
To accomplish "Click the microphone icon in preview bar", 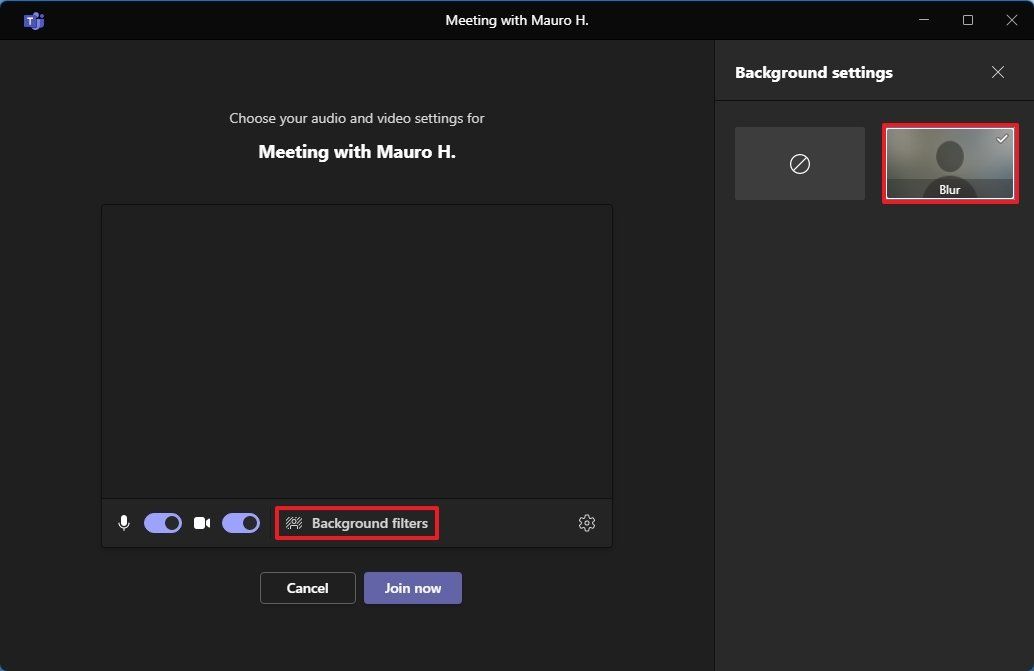I will 123,522.
